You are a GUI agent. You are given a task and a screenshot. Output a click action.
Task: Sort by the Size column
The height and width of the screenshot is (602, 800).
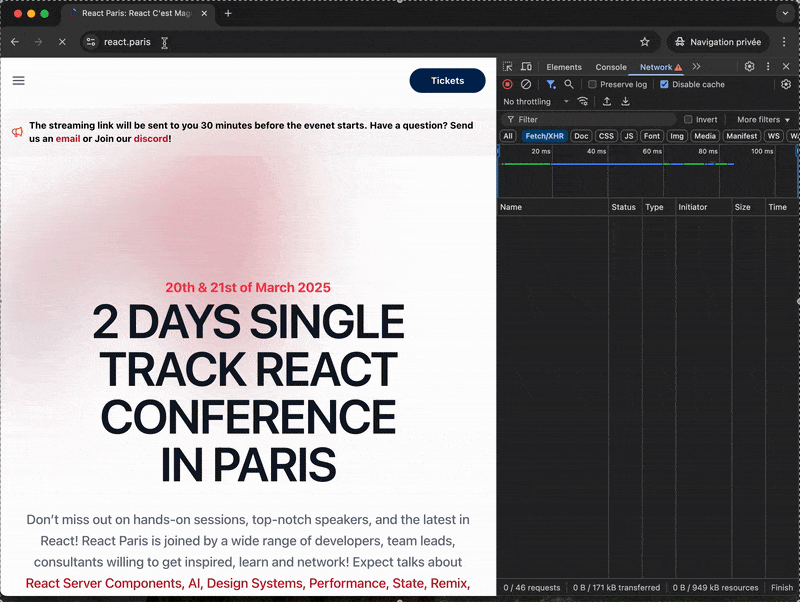coord(748,207)
